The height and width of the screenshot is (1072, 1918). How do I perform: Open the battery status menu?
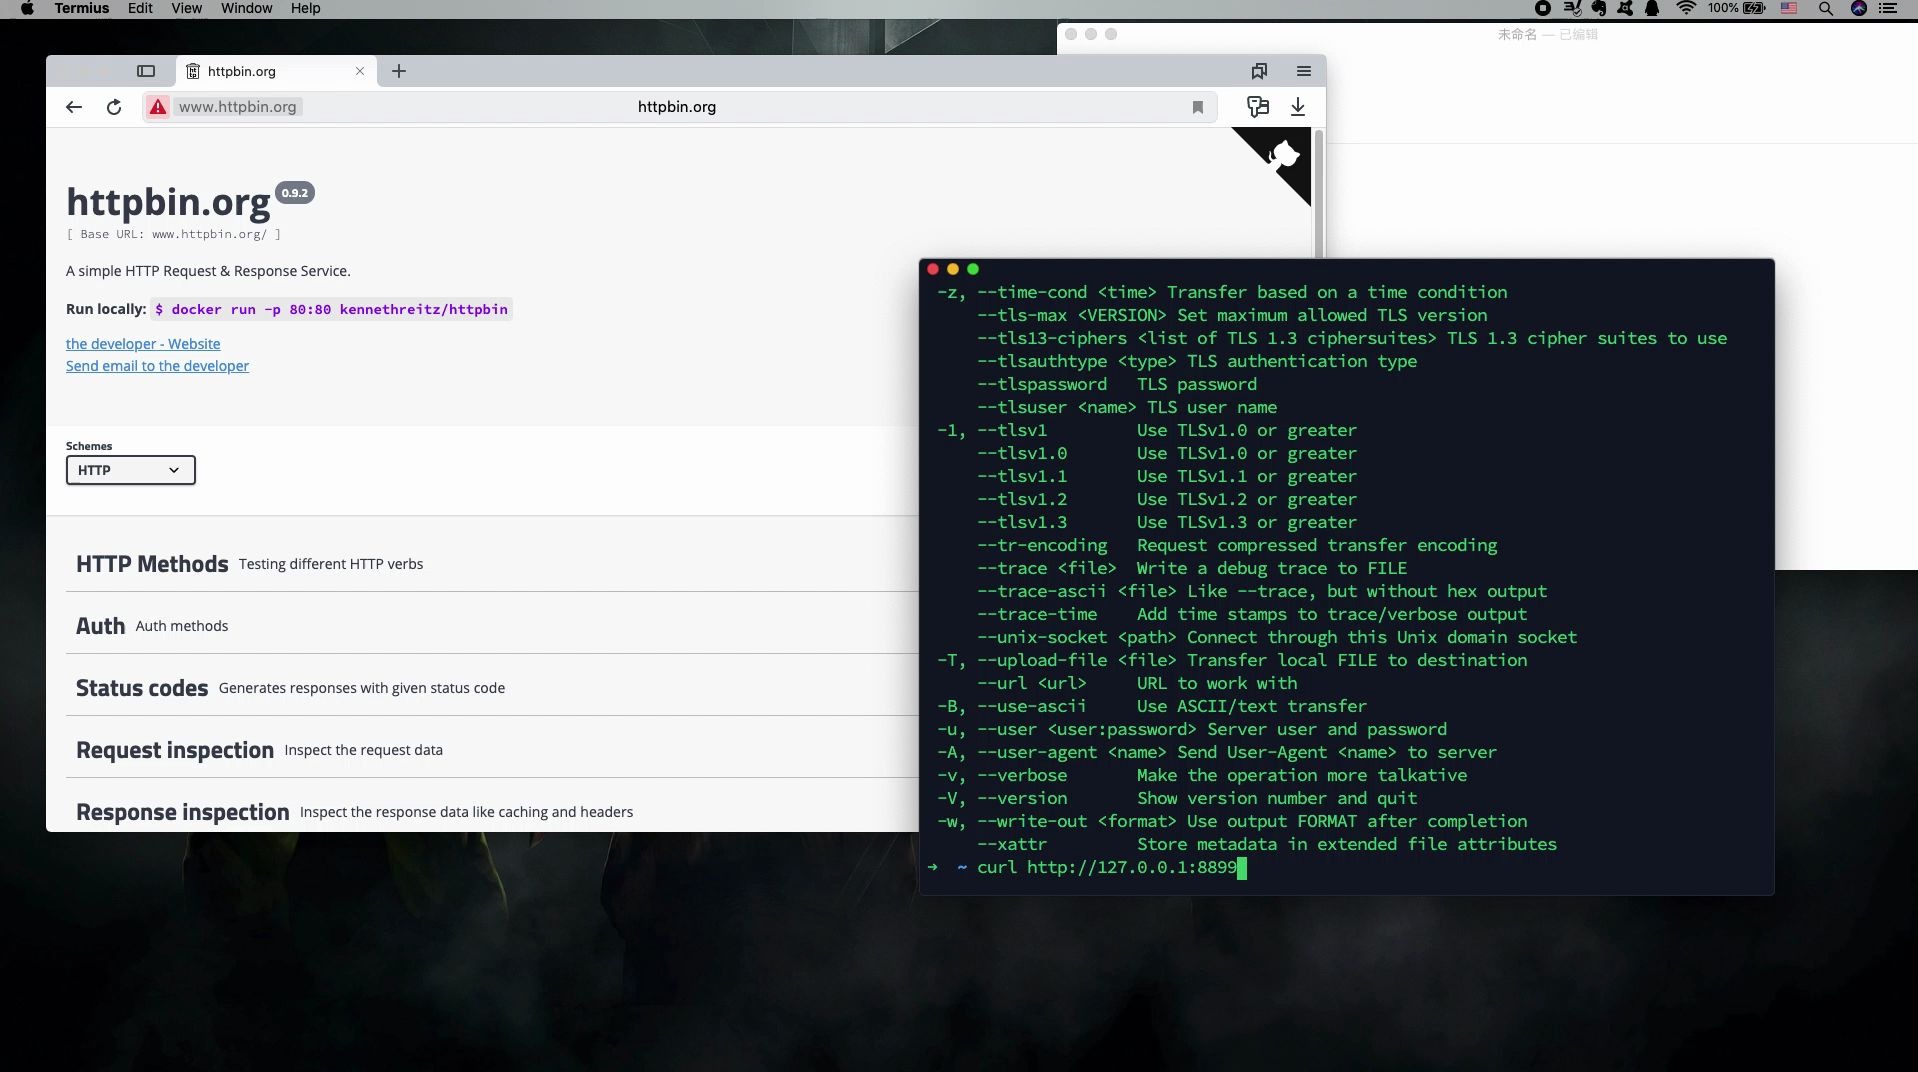tap(1737, 8)
